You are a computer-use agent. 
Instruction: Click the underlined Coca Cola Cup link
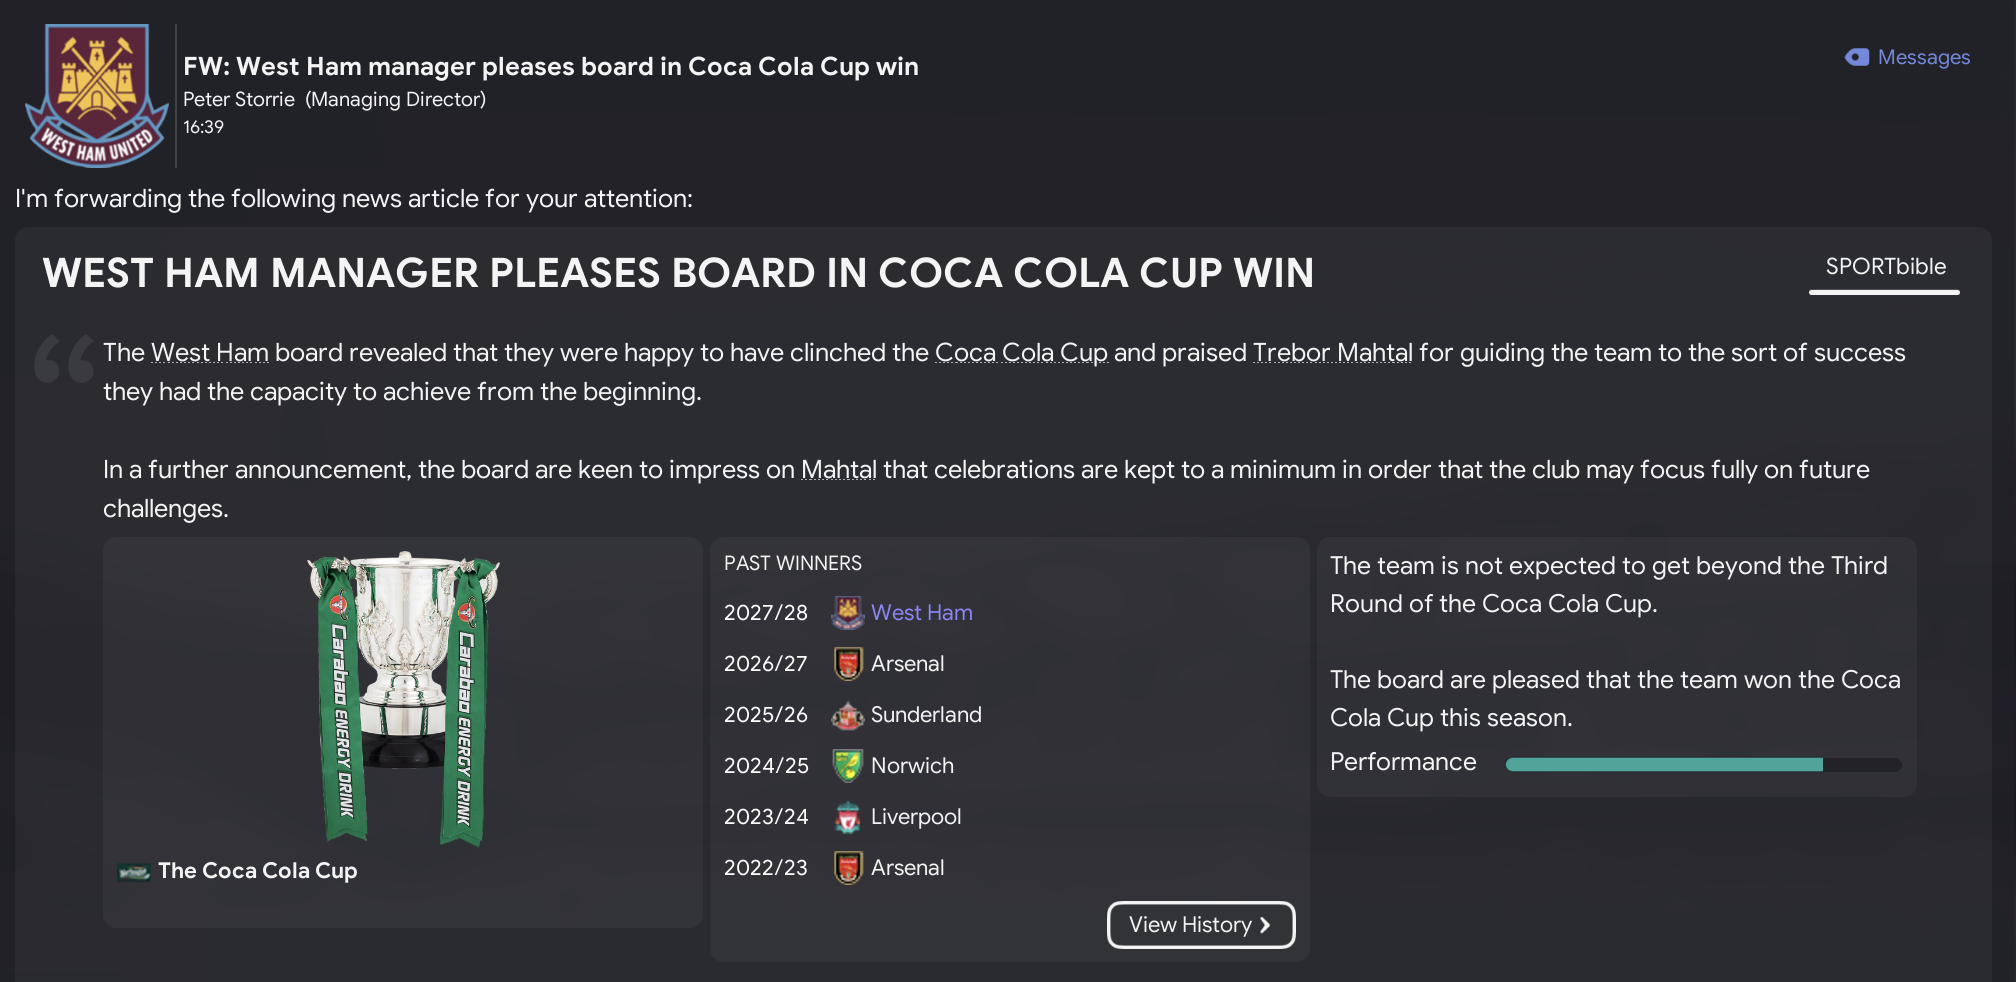pos(1020,353)
